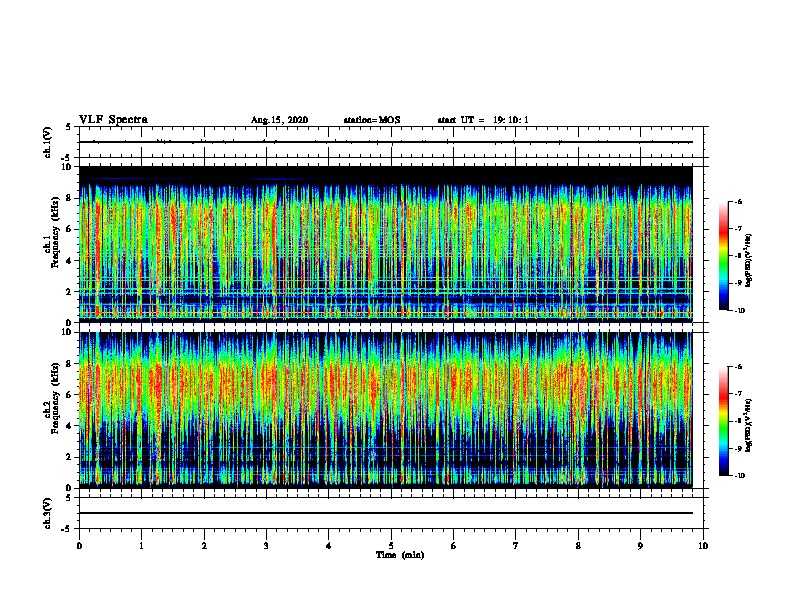Click the "station=MOS" header label
Image resolution: width=792 pixels, height=612 pixels.
[372, 120]
